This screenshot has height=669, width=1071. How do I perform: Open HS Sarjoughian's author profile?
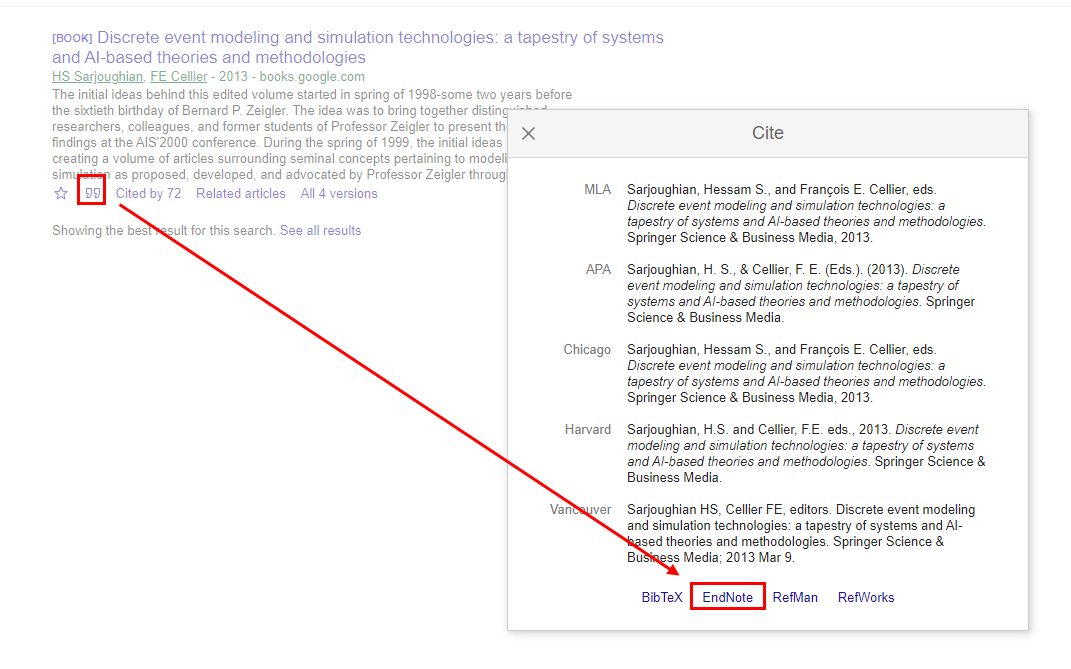pyautogui.click(x=97, y=76)
